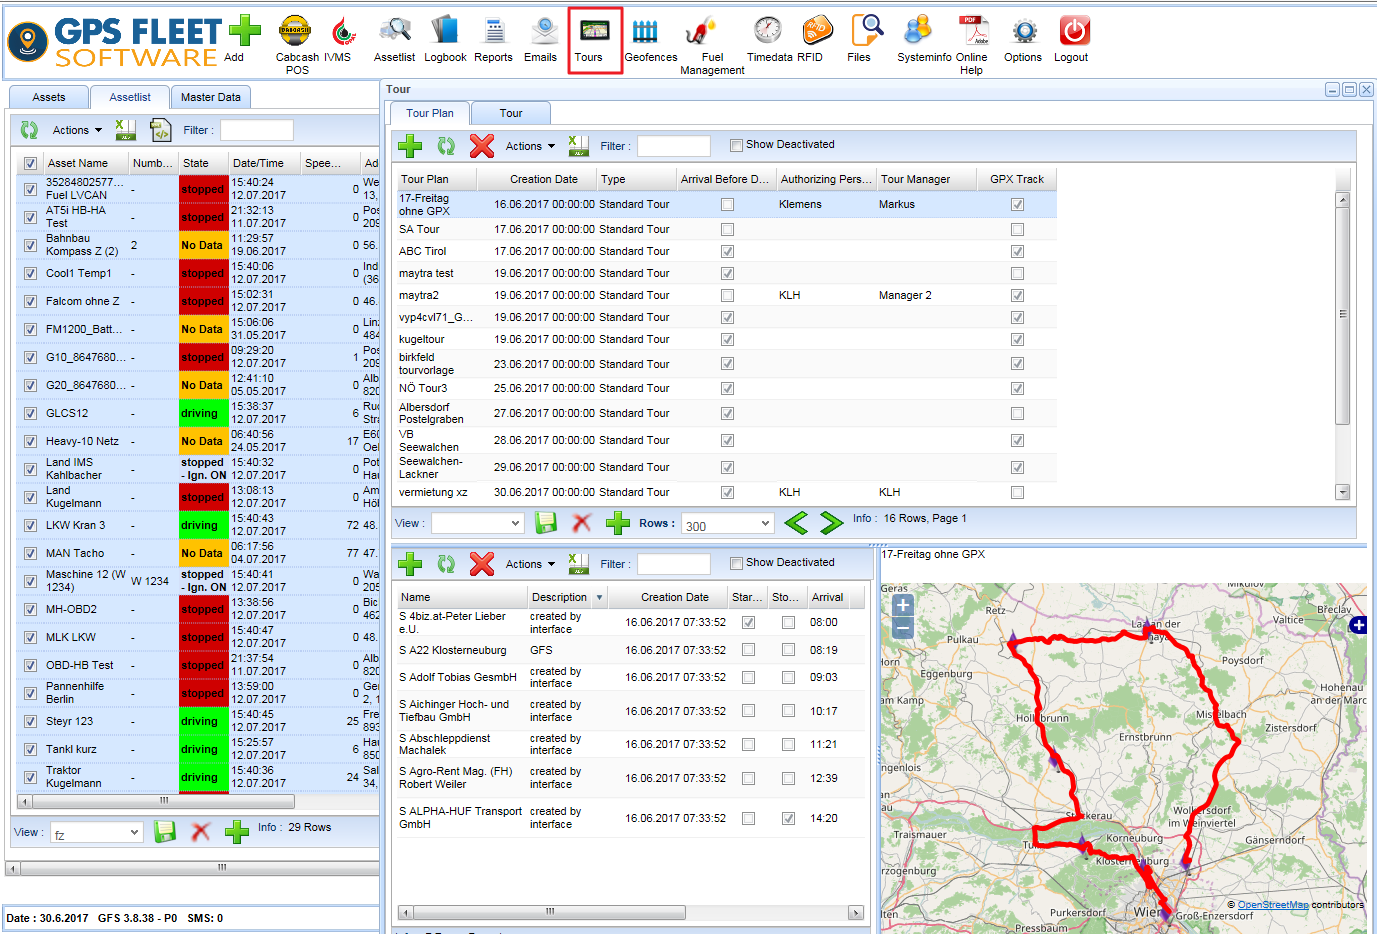Image resolution: width=1377 pixels, height=934 pixels.
Task: Open the Actions dropdown in the Tour Plan panel
Action: point(528,146)
